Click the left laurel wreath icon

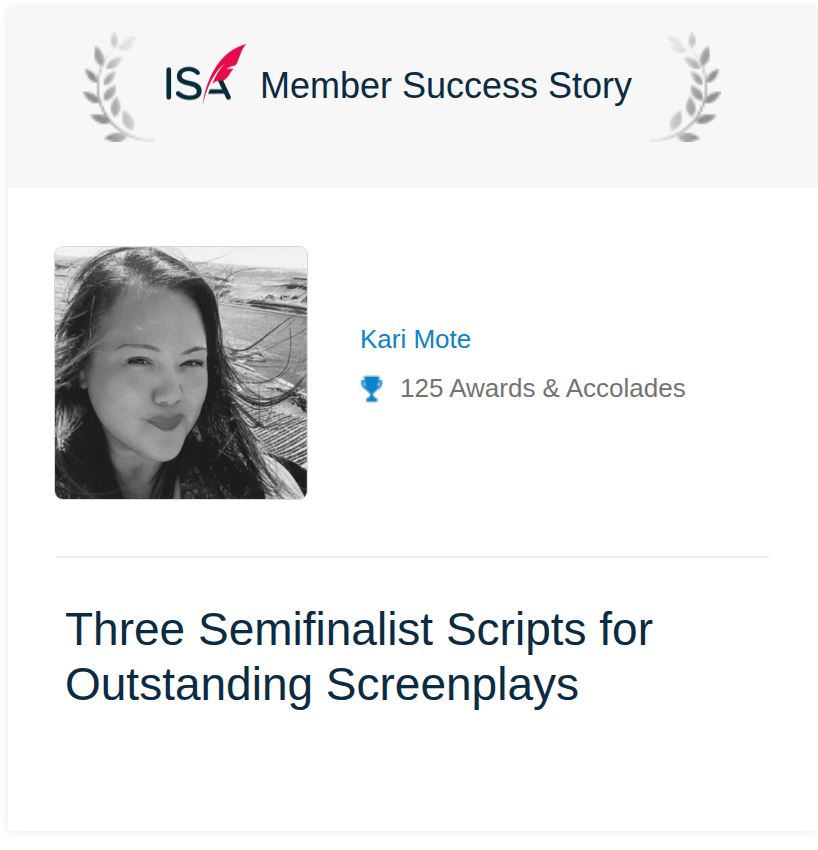pyautogui.click(x=115, y=87)
